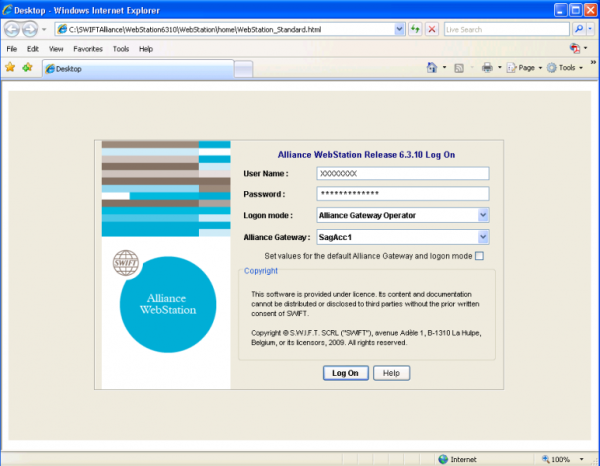Image resolution: width=600 pixels, height=466 pixels.
Task: Show more command bar items chevron
Action: pos(593,62)
